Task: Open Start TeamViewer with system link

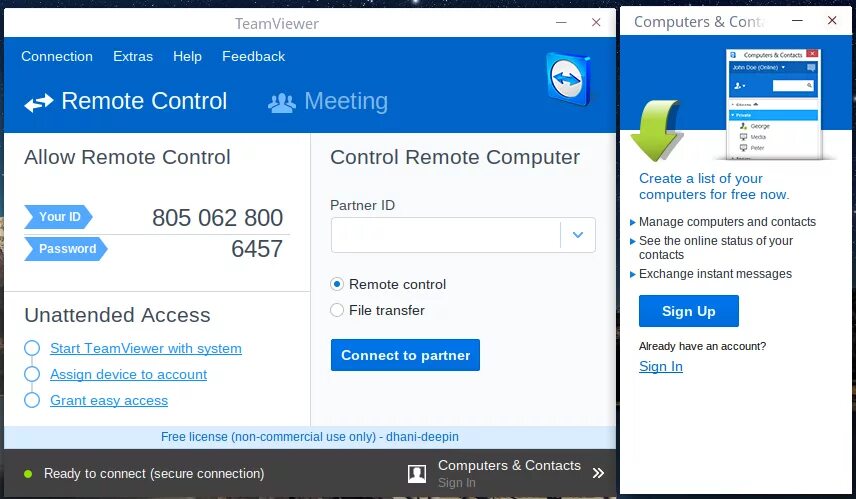Action: click(x=146, y=348)
